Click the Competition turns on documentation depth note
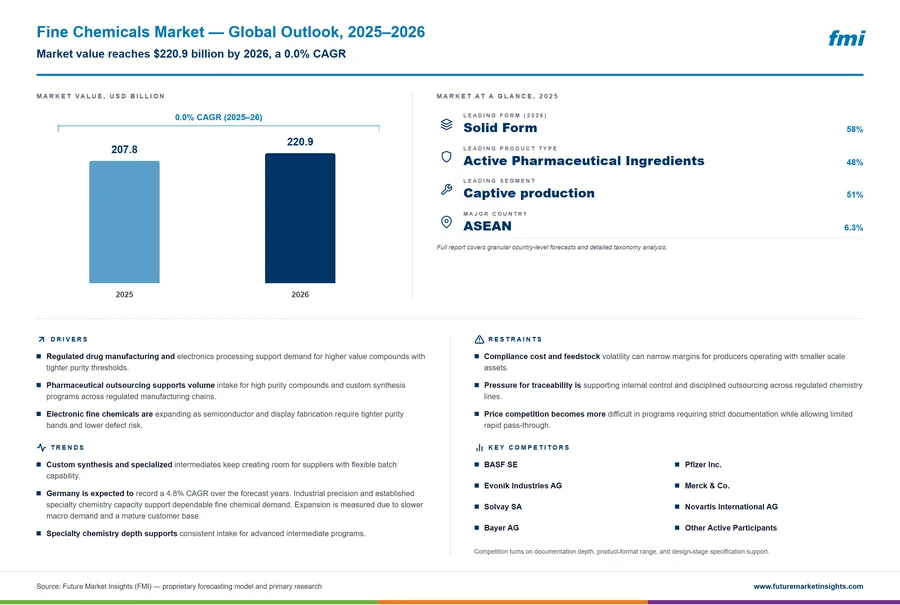 pyautogui.click(x=622, y=552)
